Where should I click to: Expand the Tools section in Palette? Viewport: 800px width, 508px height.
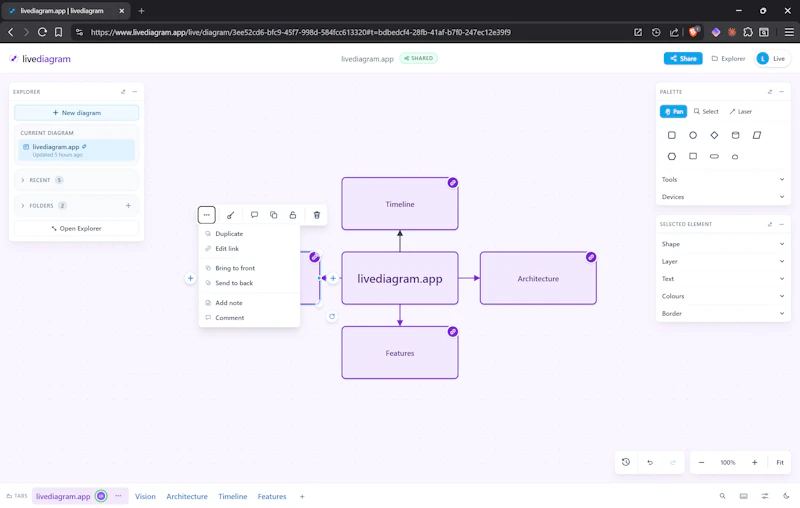click(x=723, y=180)
